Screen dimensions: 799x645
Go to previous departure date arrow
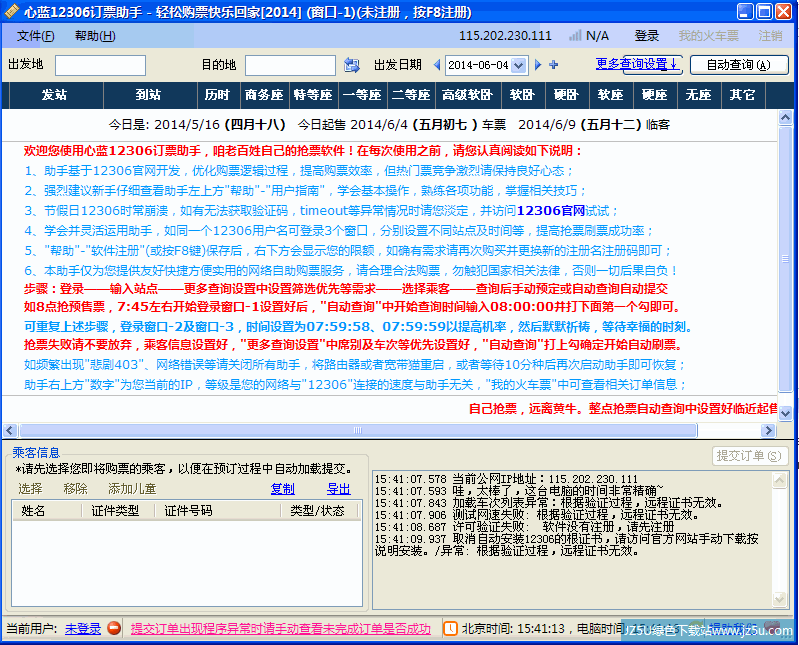click(x=437, y=65)
